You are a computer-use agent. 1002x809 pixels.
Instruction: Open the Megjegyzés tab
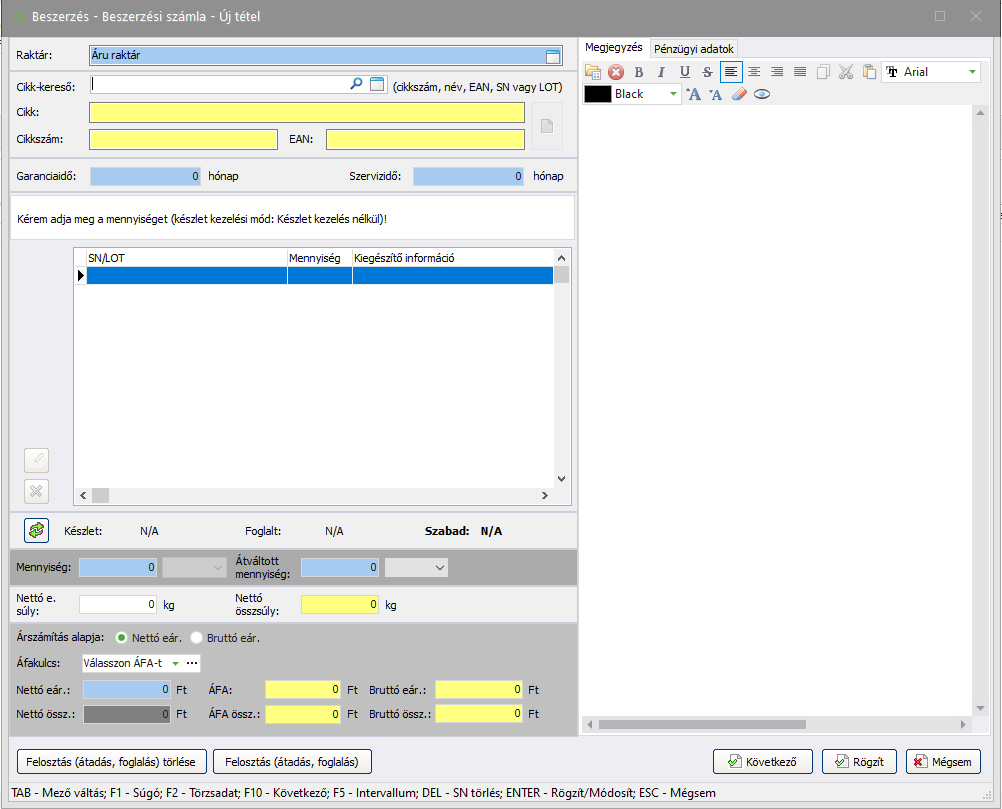tap(613, 48)
